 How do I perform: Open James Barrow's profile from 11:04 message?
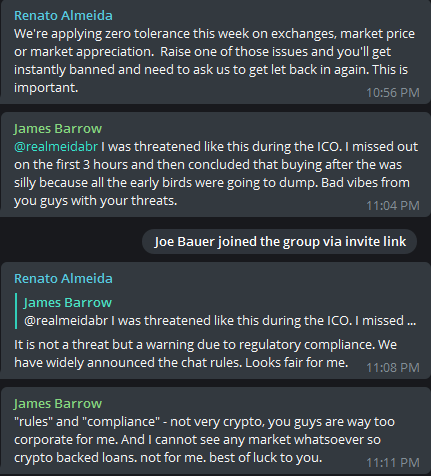point(58,129)
